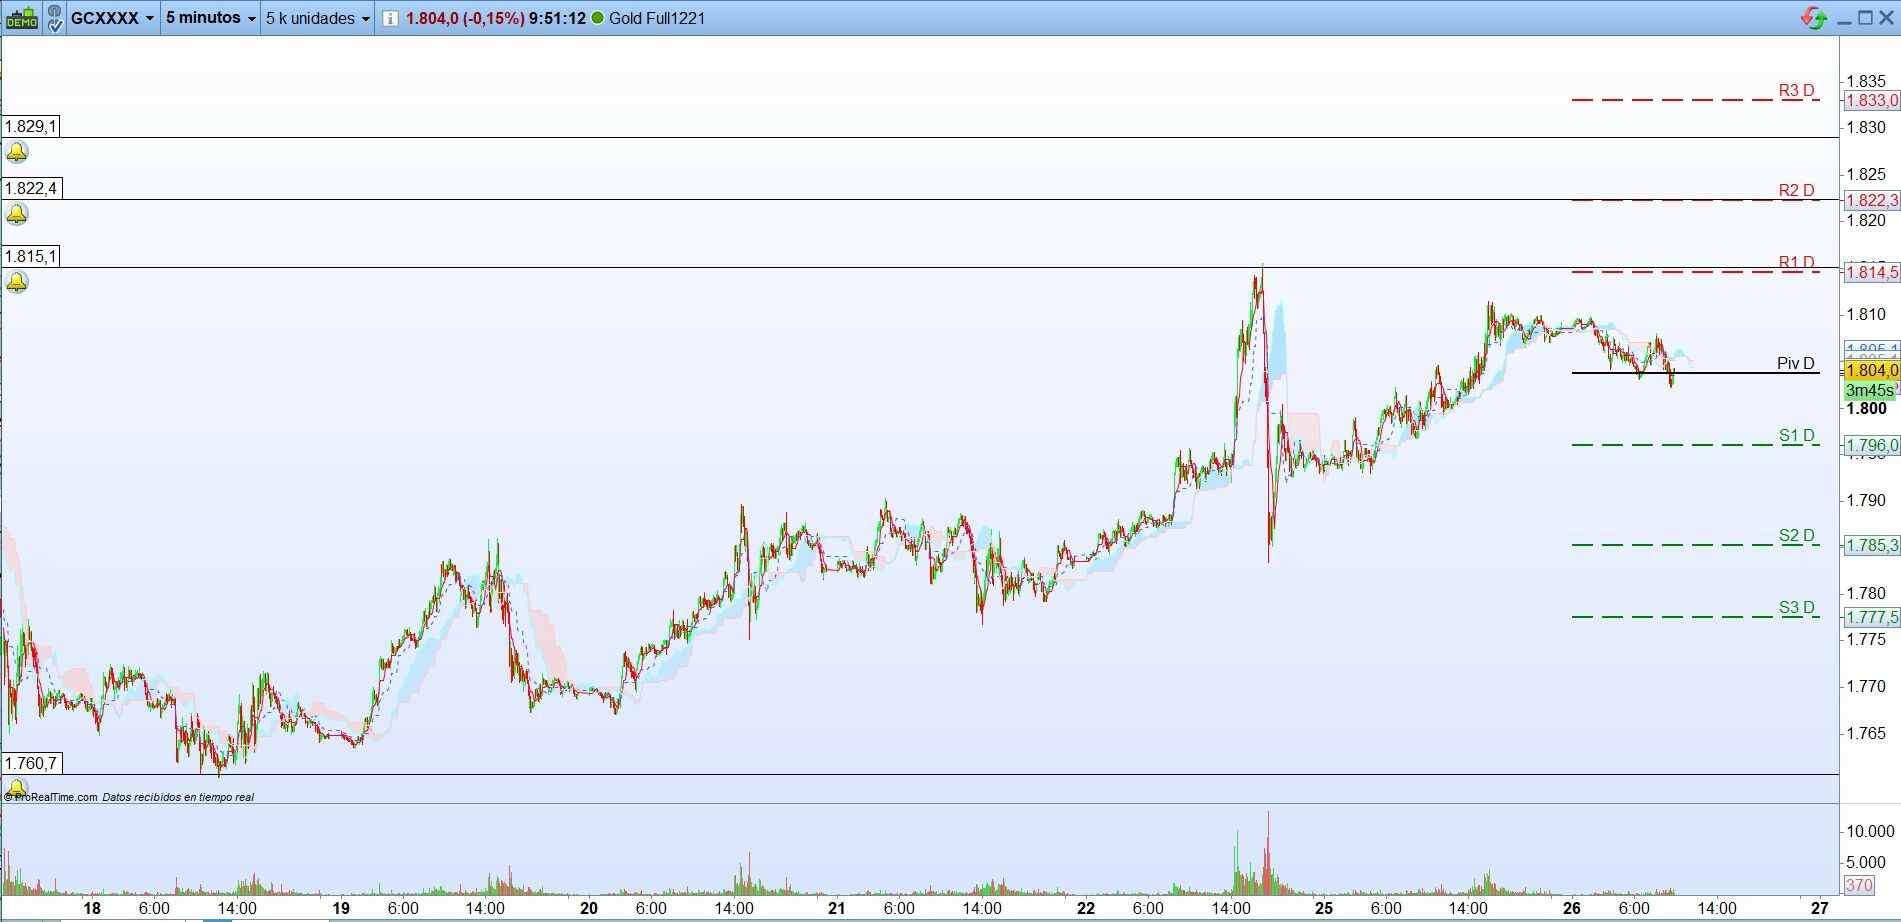Click the 10.000 volume axis label

point(1870,831)
